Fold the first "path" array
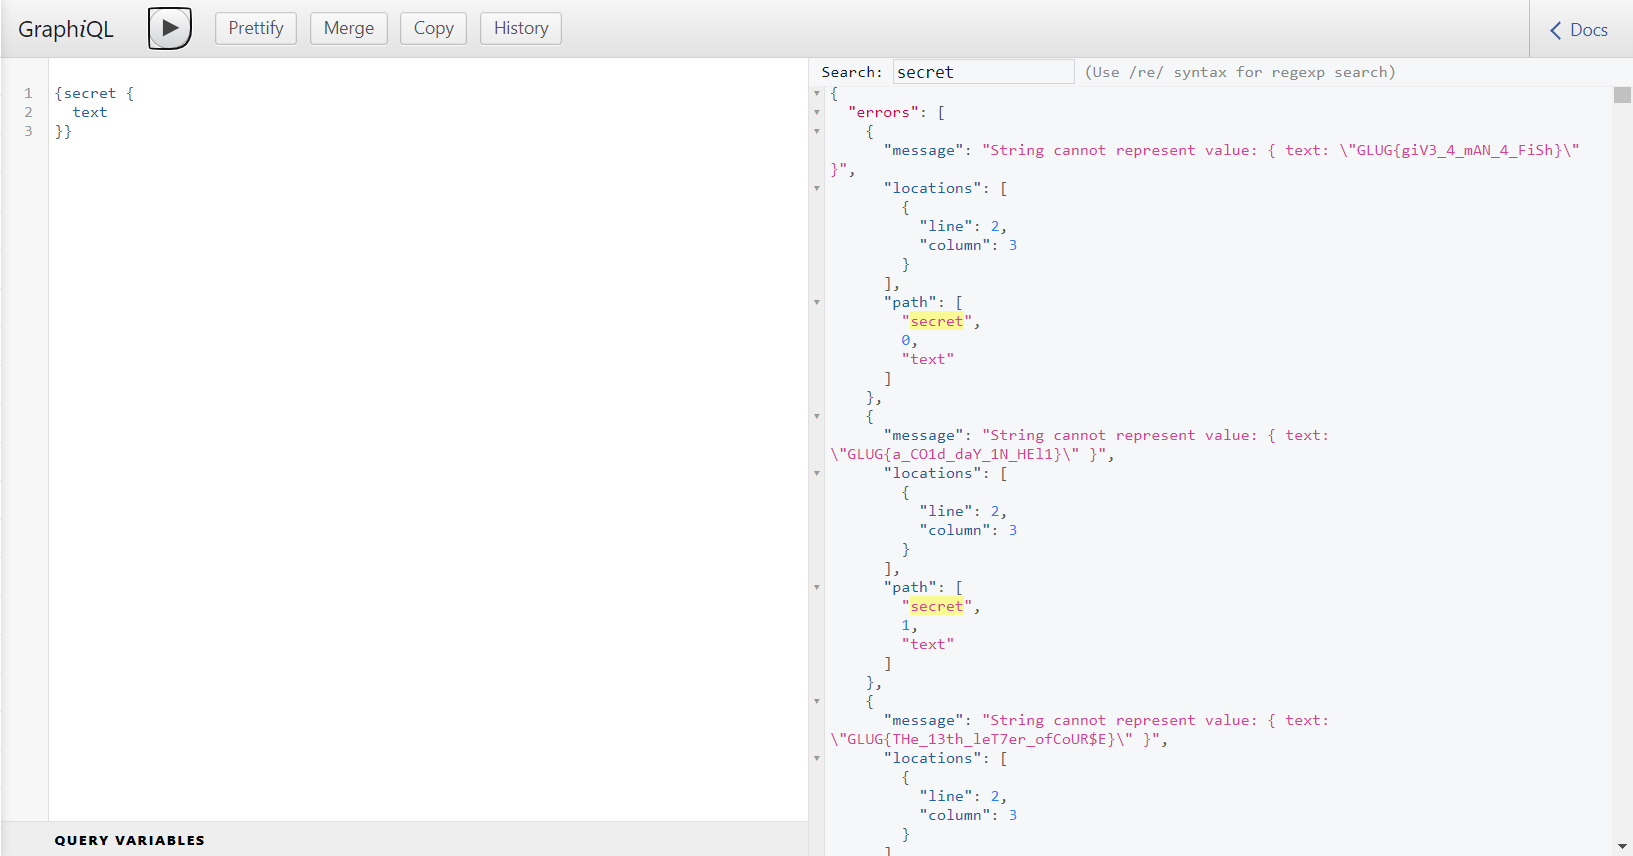Screen dimensions: 1633x856 (x=817, y=302)
